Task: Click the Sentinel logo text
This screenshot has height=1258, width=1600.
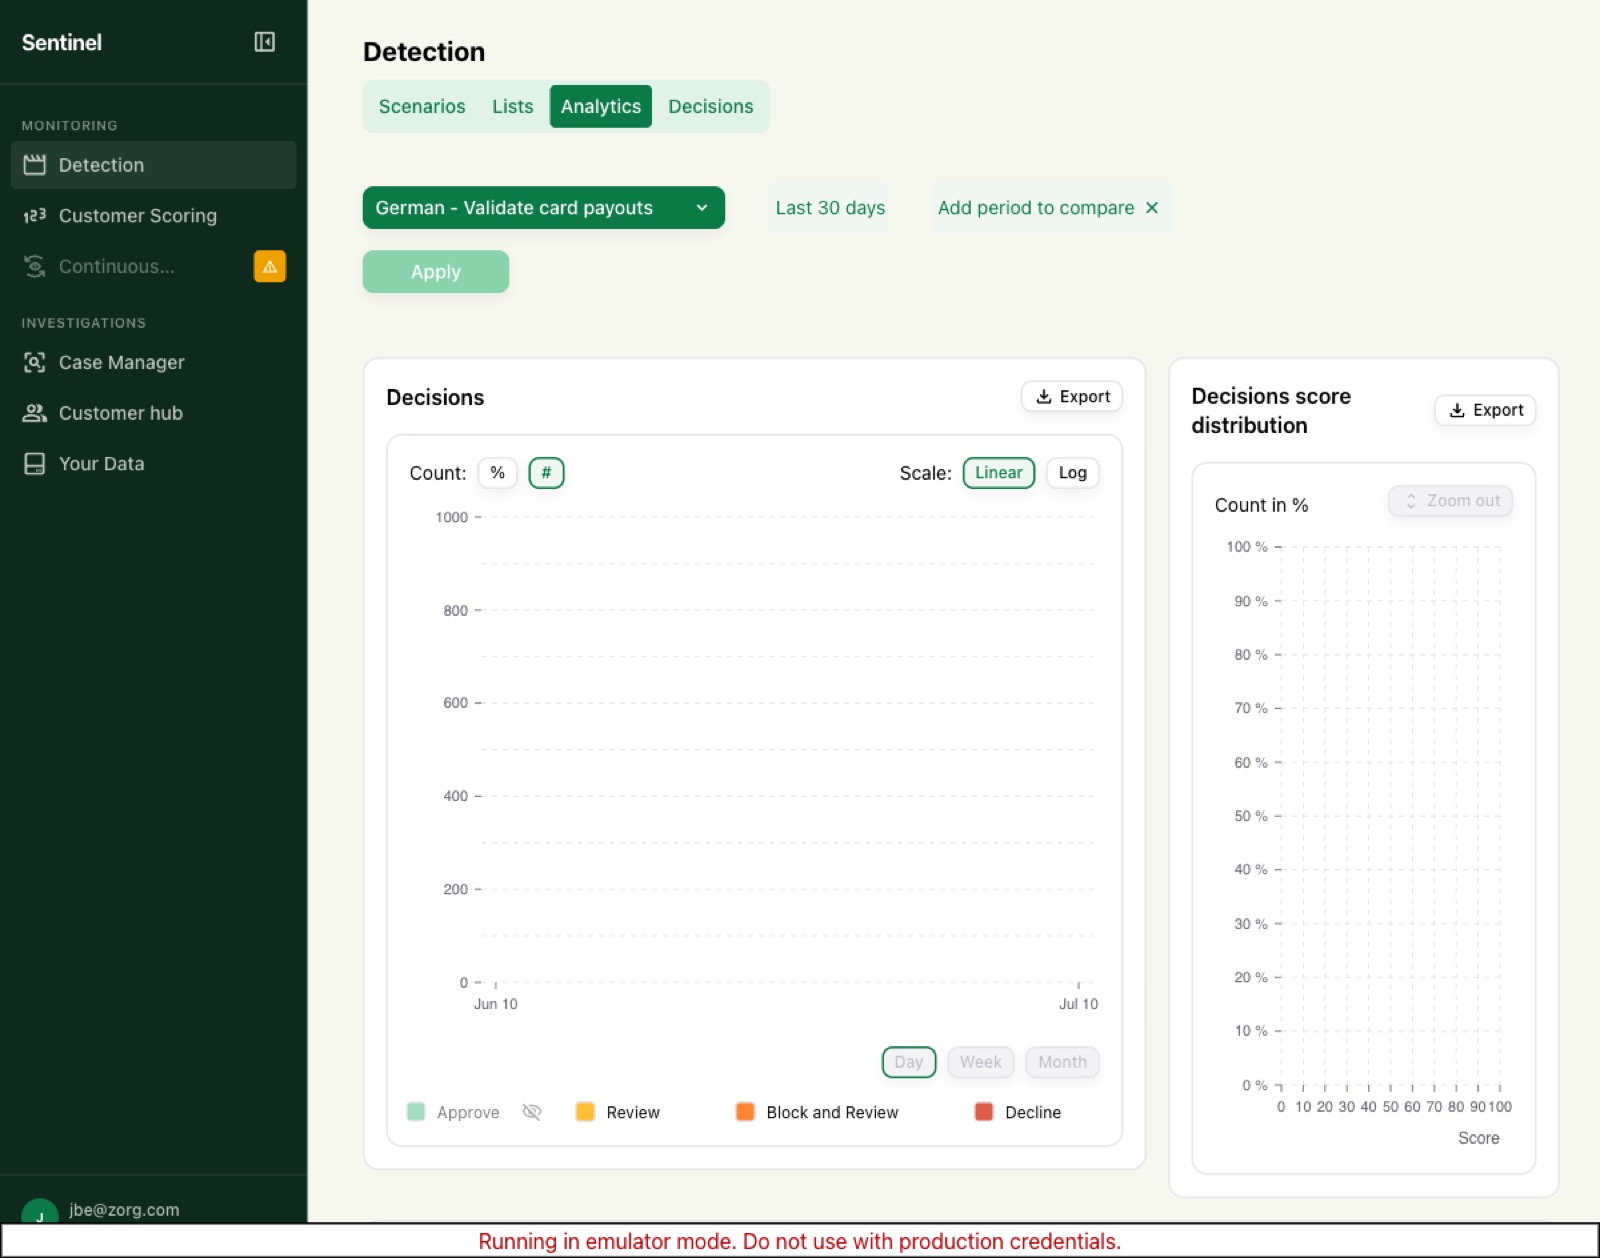Action: (x=62, y=42)
